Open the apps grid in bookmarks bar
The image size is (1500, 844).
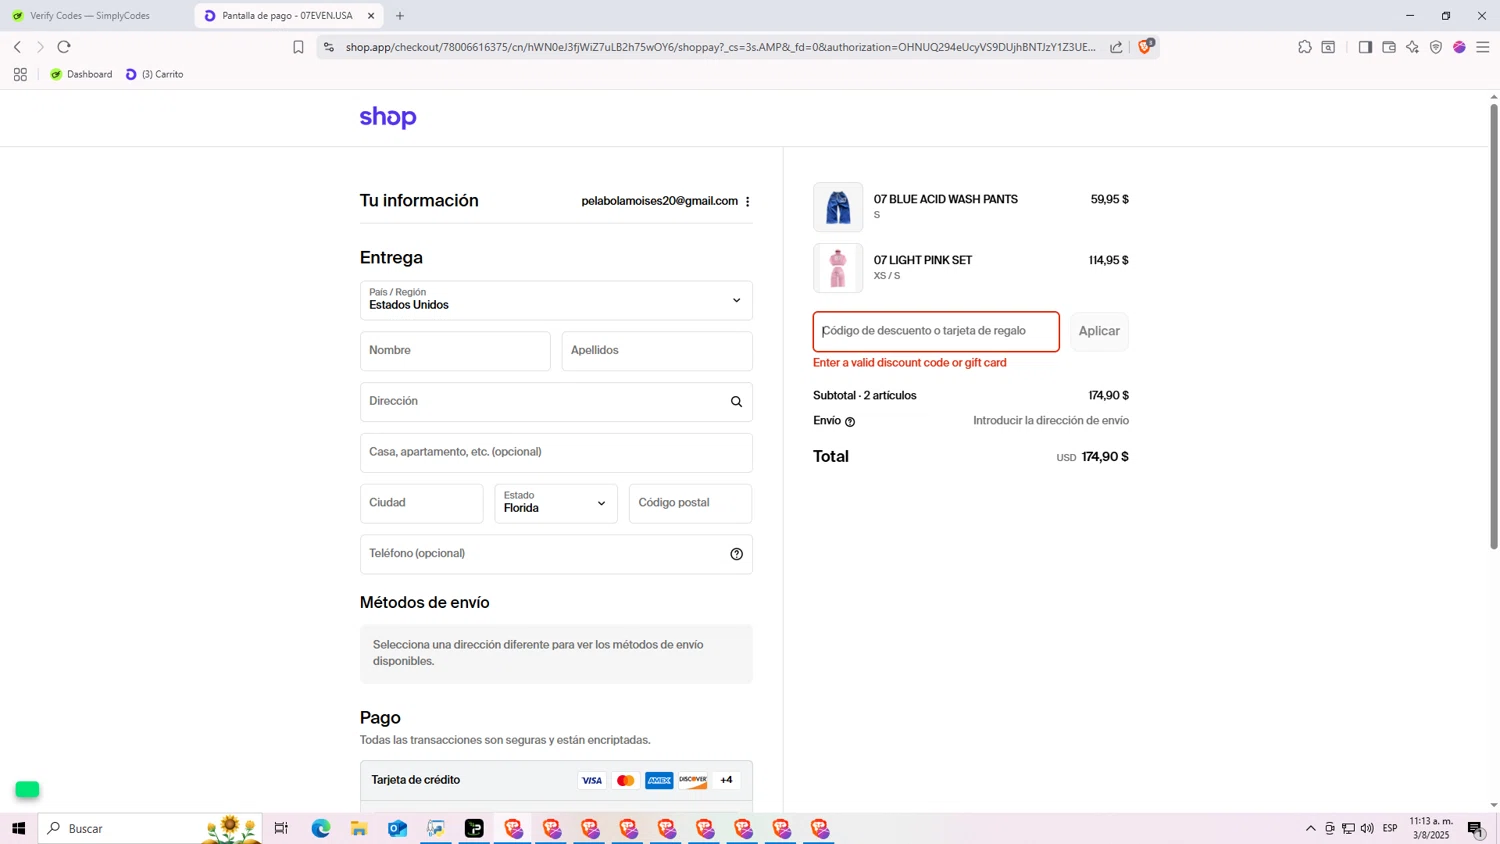tap(20, 74)
